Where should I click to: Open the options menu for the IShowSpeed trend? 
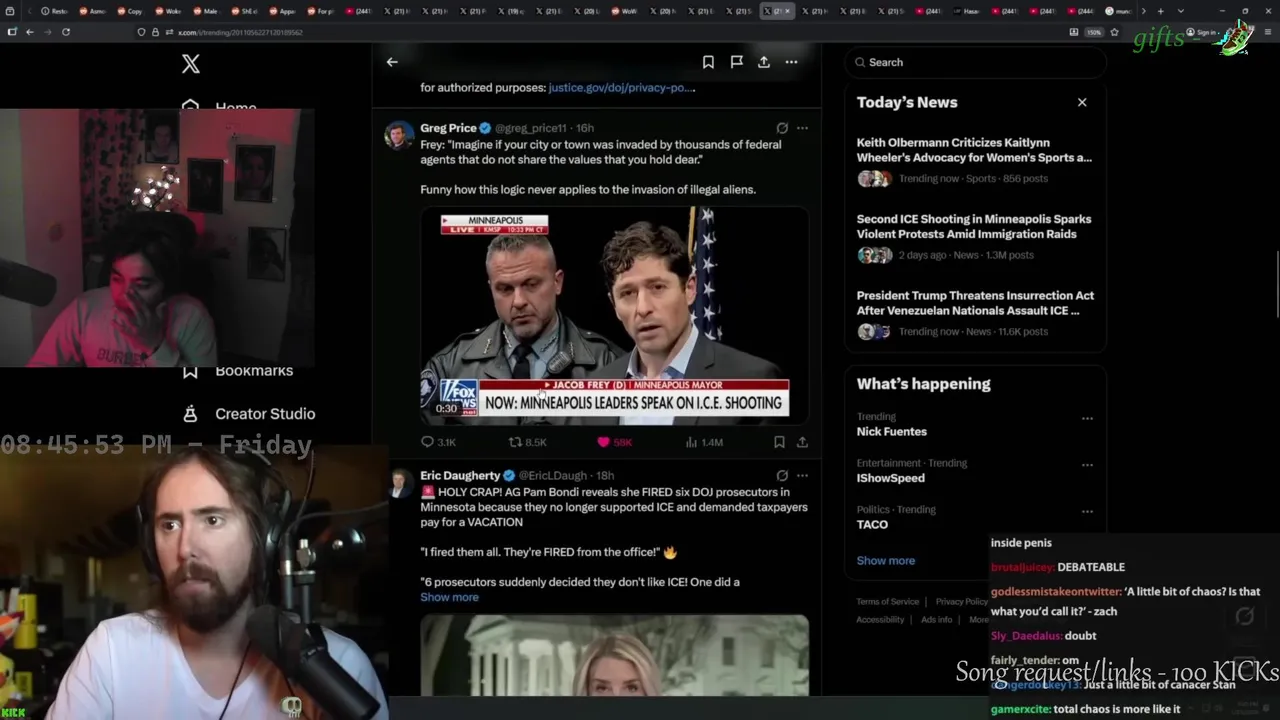(x=1087, y=465)
